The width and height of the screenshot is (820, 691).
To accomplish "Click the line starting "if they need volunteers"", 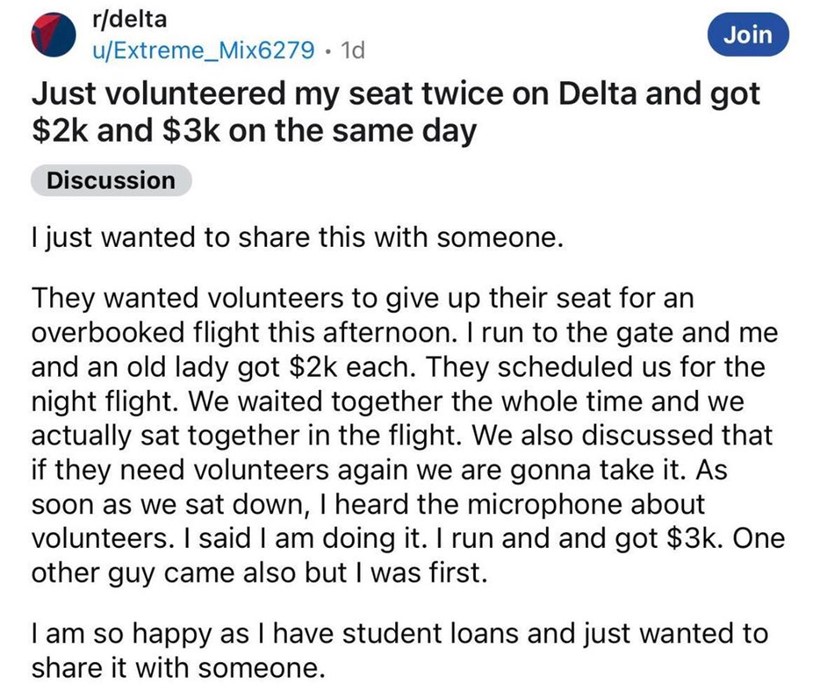I will 379,470.
